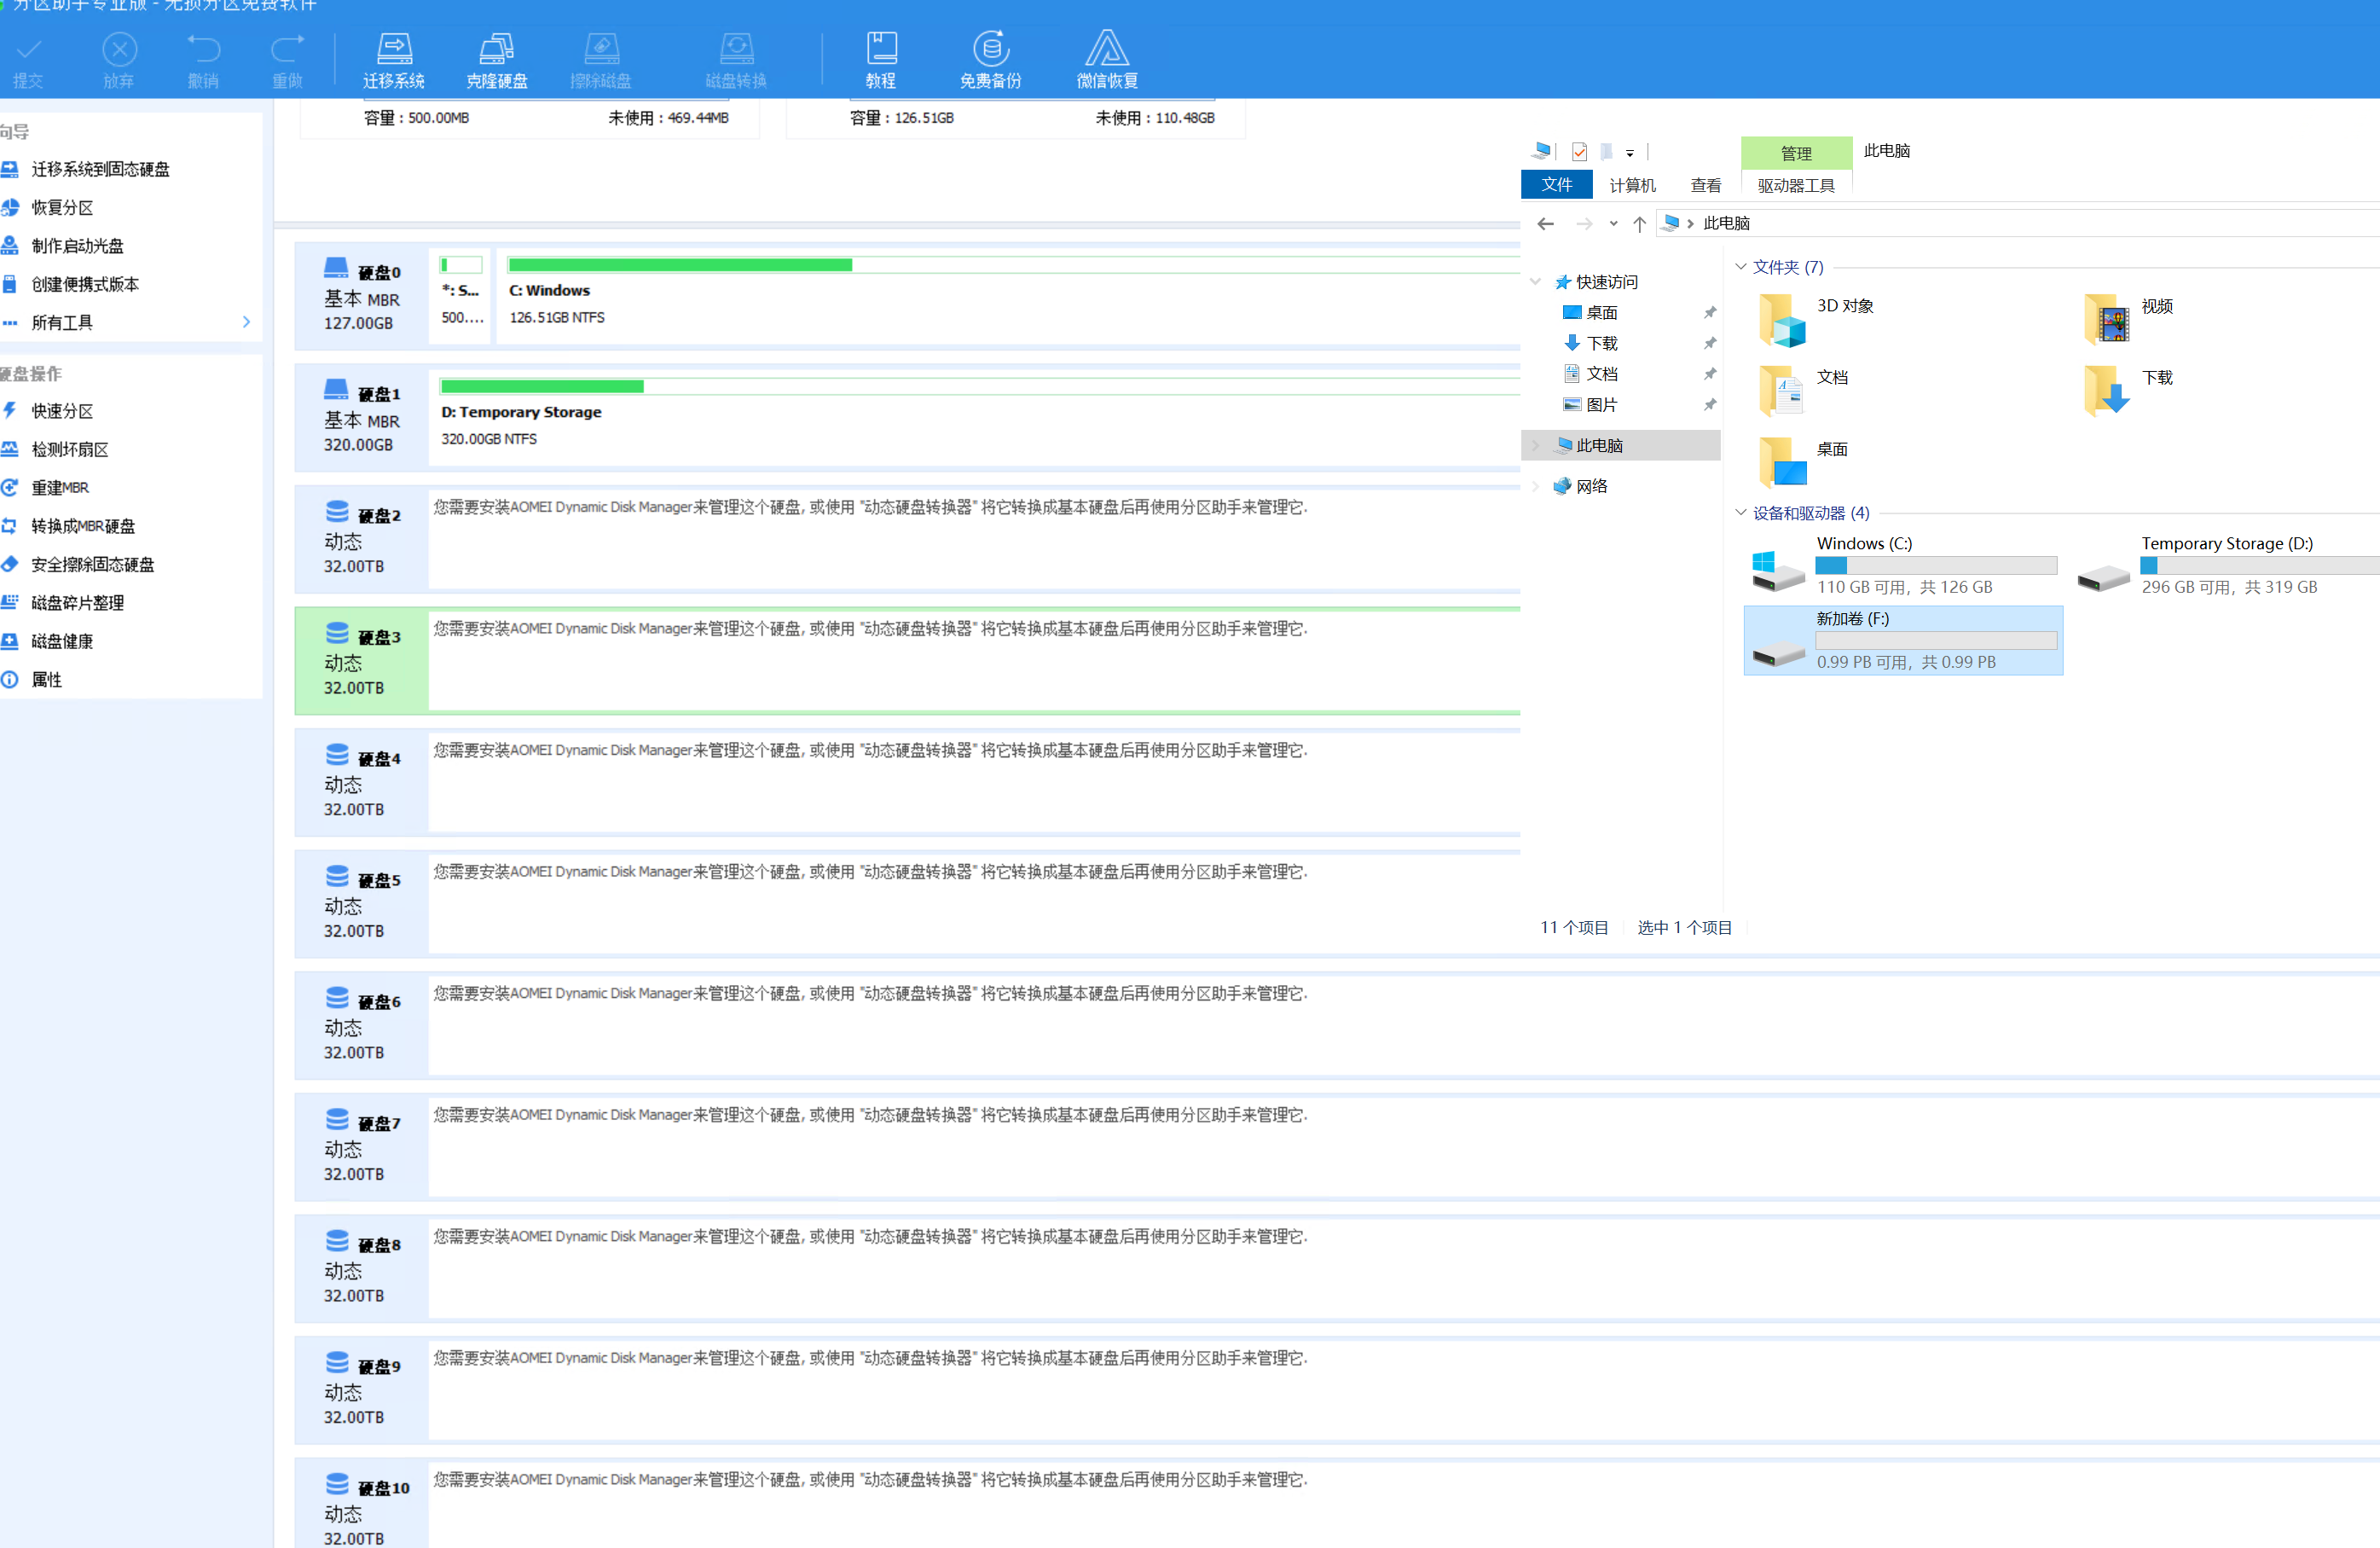Toggle the properties checkmark in Explorer quick access toolbar

pos(1579,152)
